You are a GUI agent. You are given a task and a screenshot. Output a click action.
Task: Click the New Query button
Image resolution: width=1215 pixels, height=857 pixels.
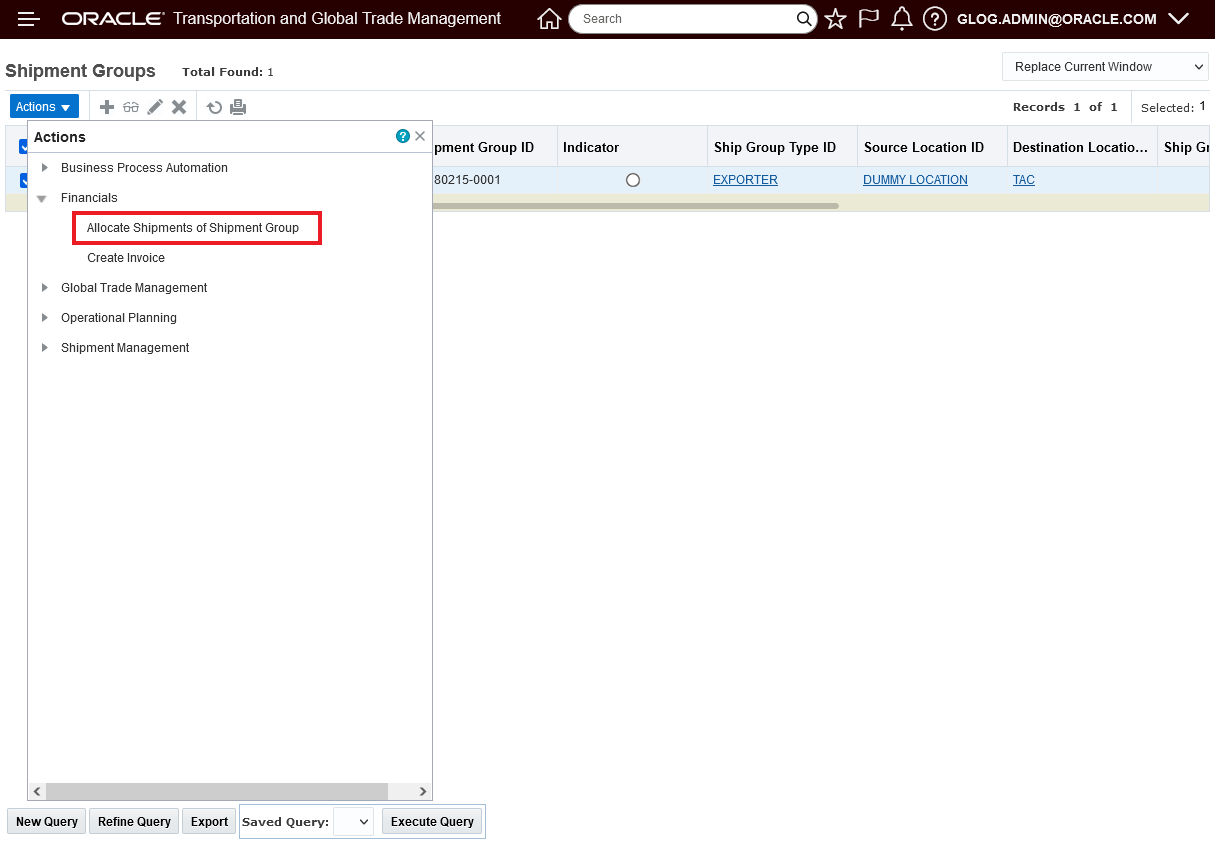pos(47,822)
